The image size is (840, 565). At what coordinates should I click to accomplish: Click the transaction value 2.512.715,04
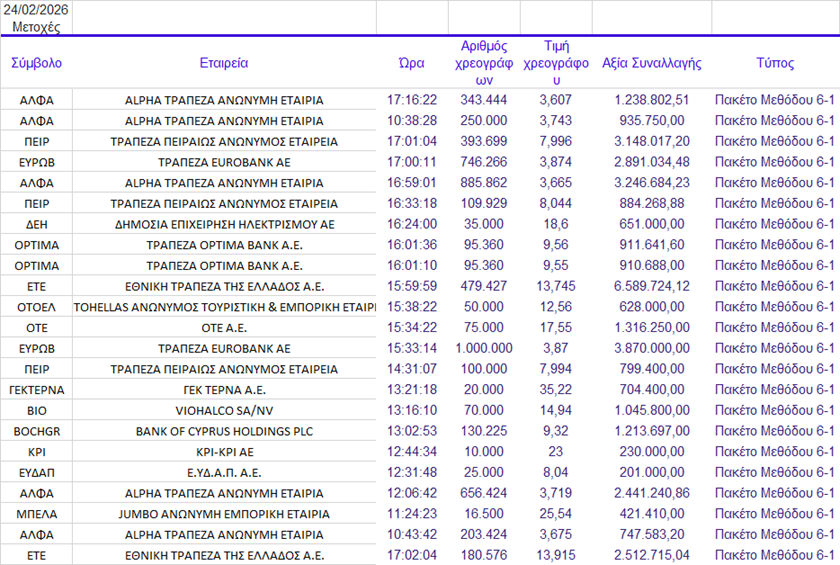tap(652, 555)
